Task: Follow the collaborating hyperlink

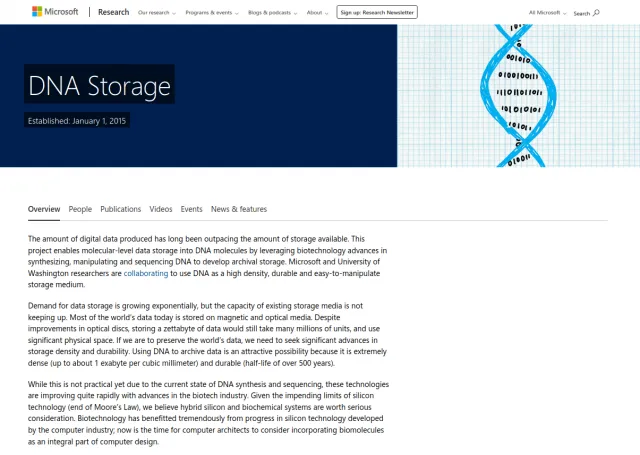Action: (146, 273)
